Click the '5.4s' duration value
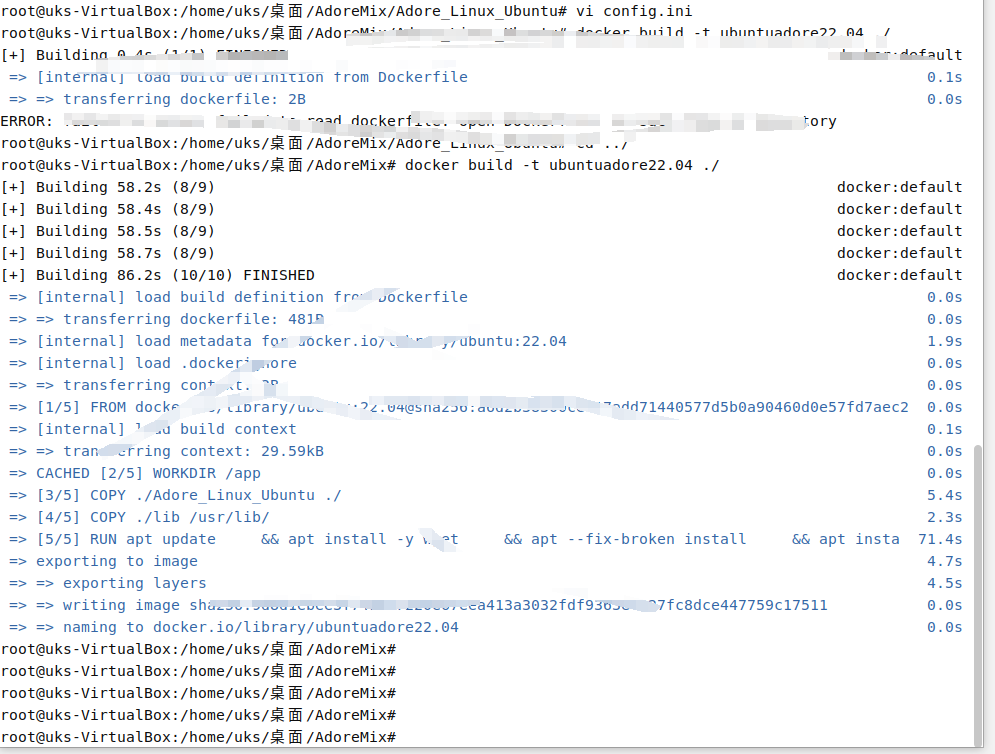Screen dimensions: 995x754 944,496
